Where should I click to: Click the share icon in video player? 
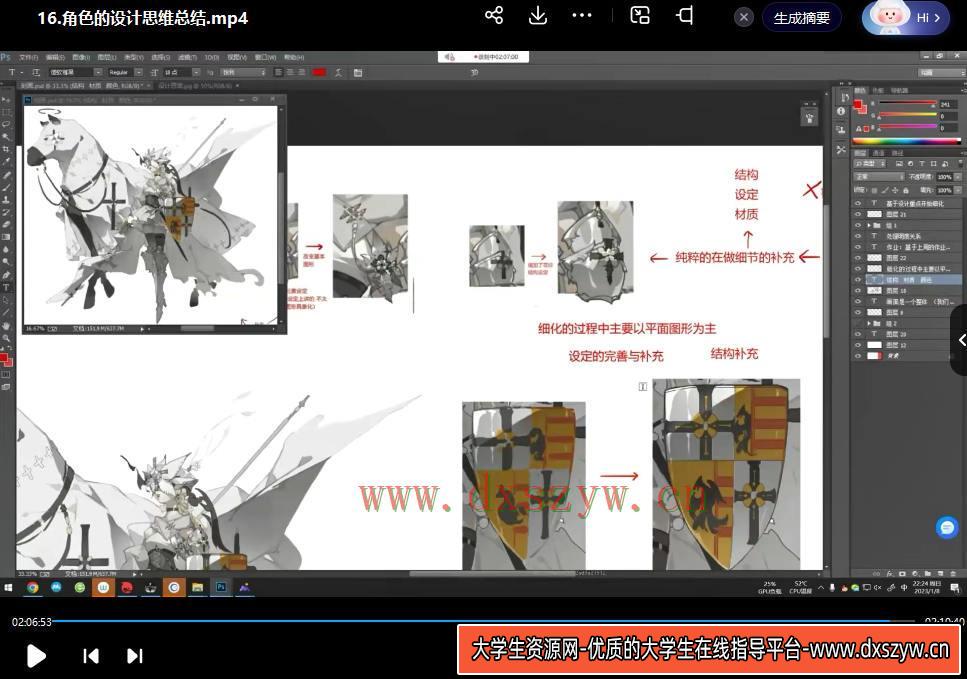pyautogui.click(x=494, y=15)
